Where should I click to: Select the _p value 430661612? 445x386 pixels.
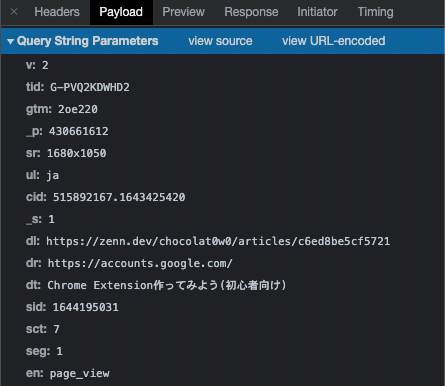(x=79, y=131)
